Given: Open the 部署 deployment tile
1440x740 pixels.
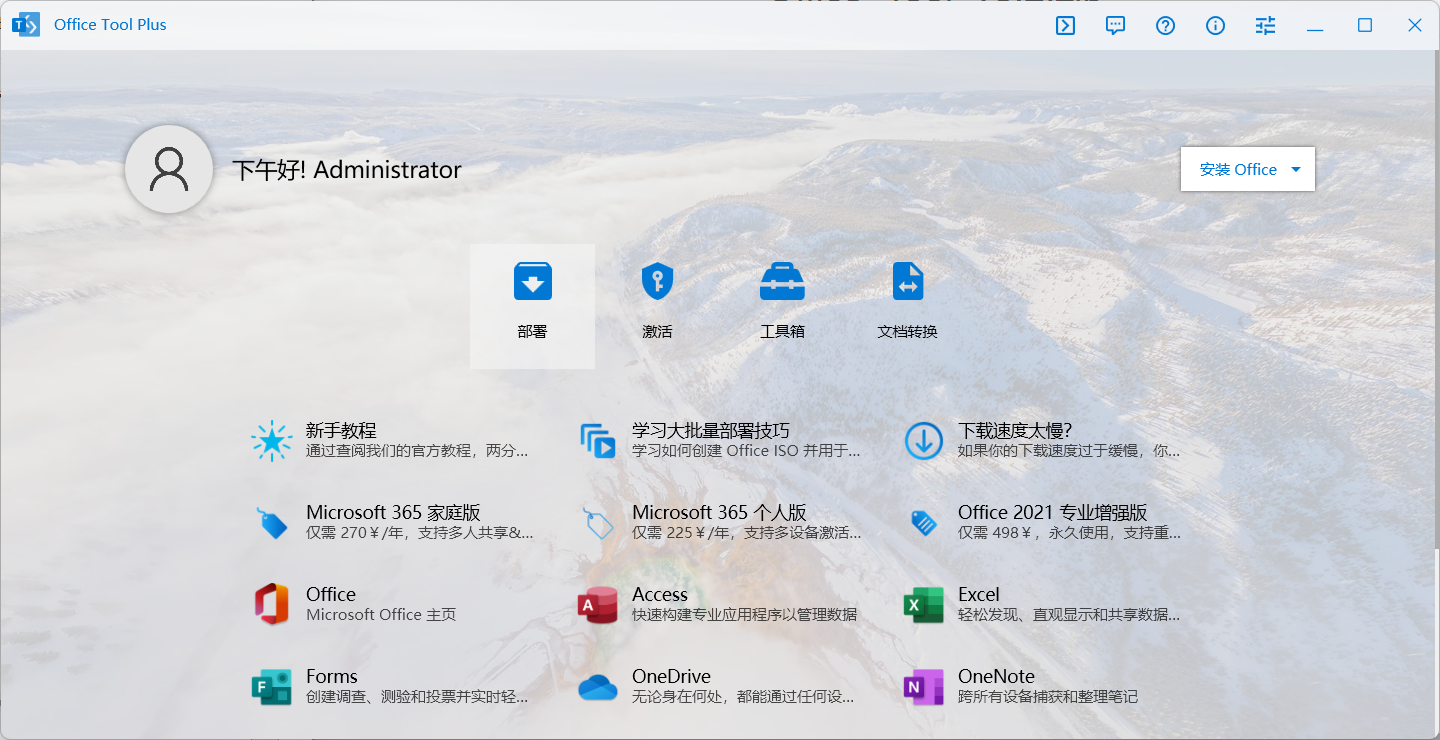Looking at the screenshot, I should pos(532,306).
